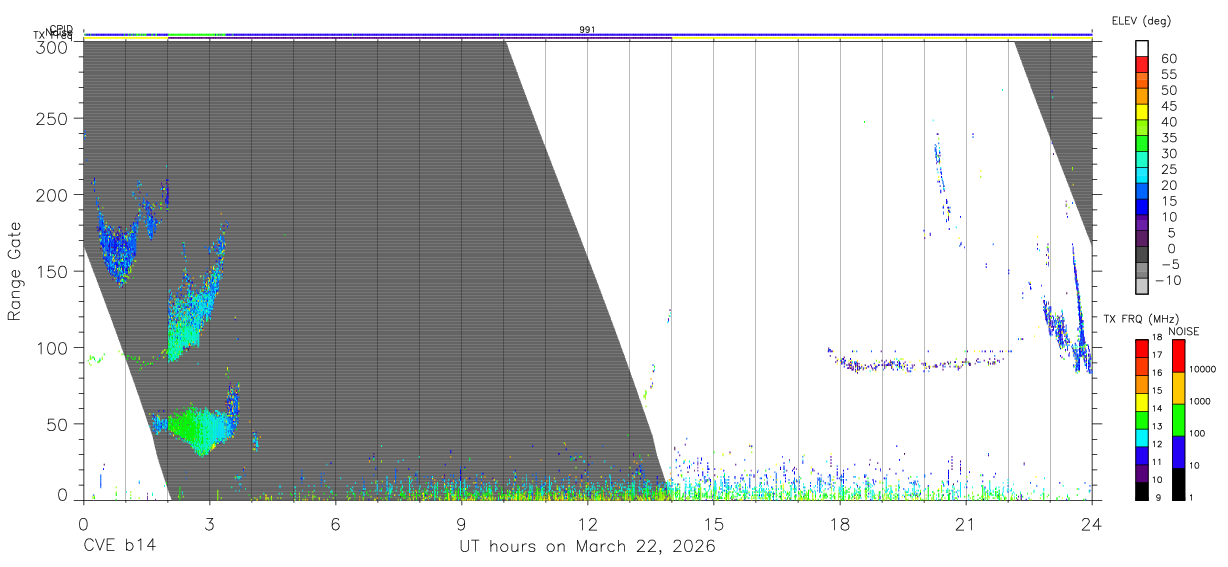Click the 'ELEV (deg)' color bar title
This screenshot has width=1228, height=567.
(x=1140, y=21)
